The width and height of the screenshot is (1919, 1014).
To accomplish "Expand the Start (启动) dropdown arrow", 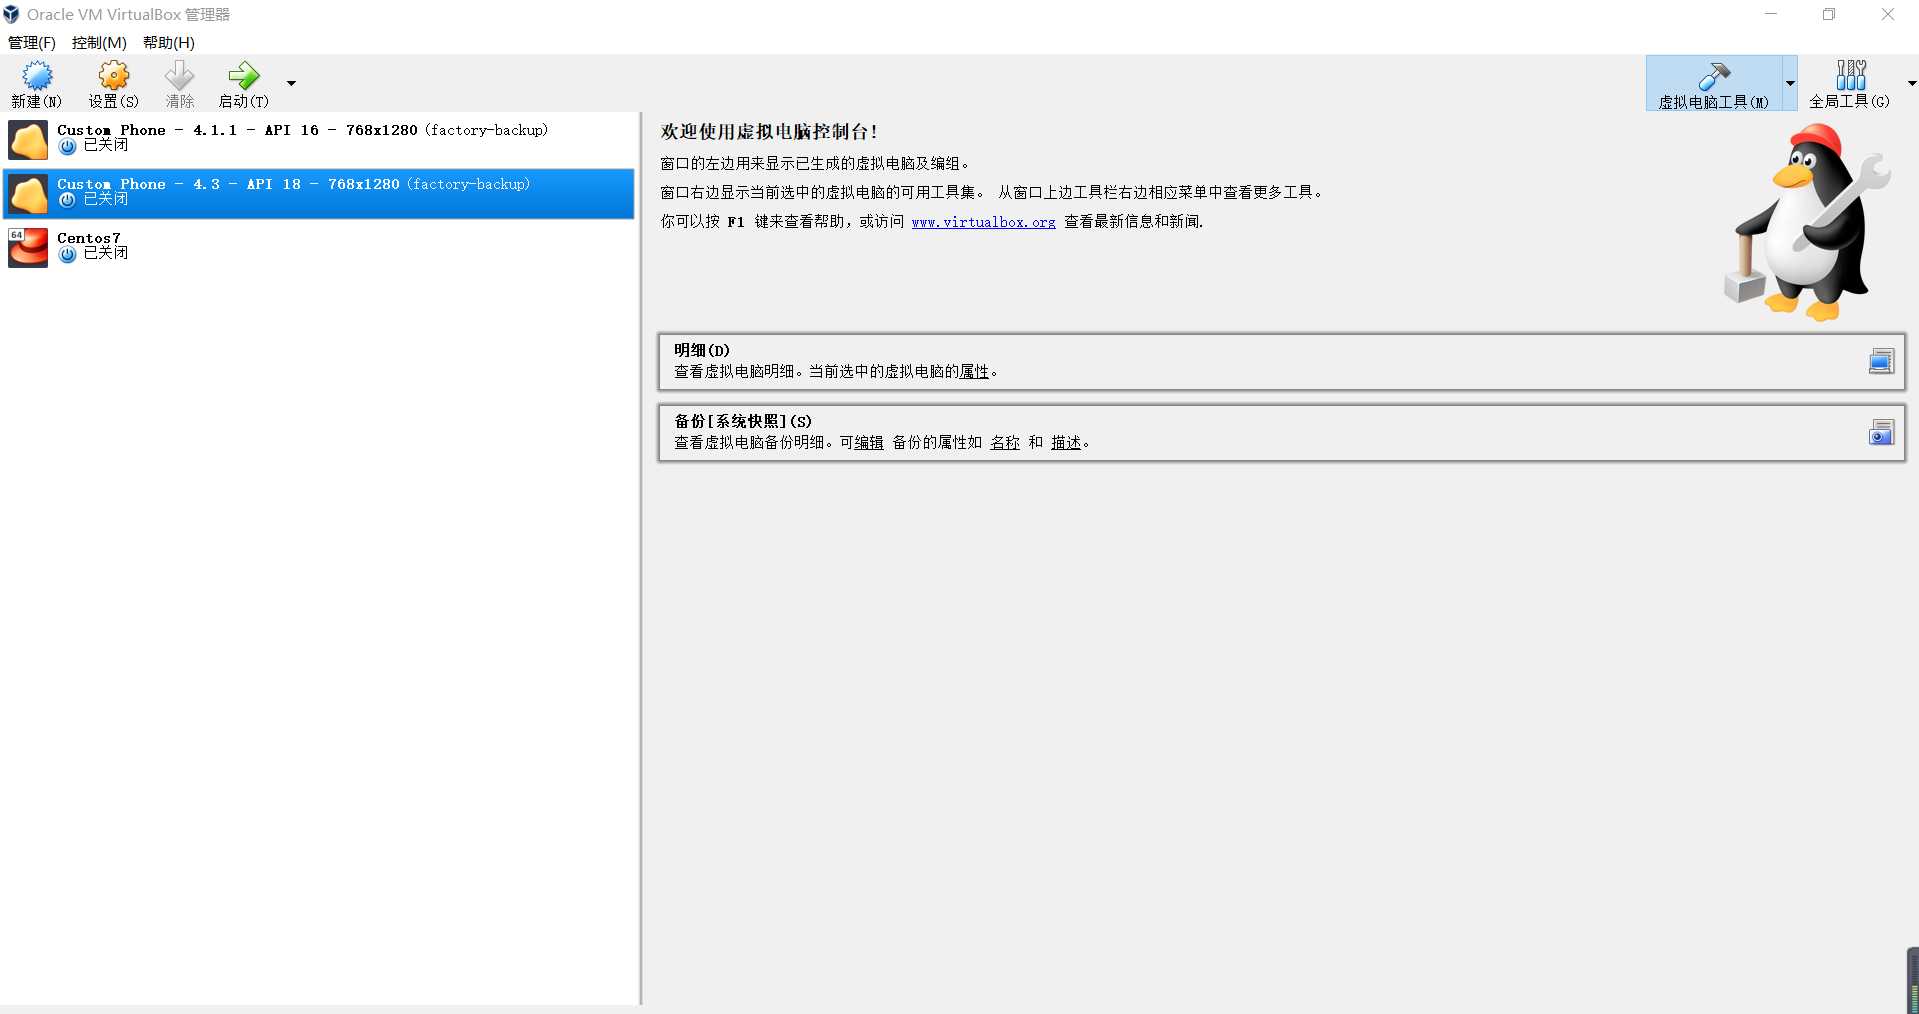I will 291,83.
